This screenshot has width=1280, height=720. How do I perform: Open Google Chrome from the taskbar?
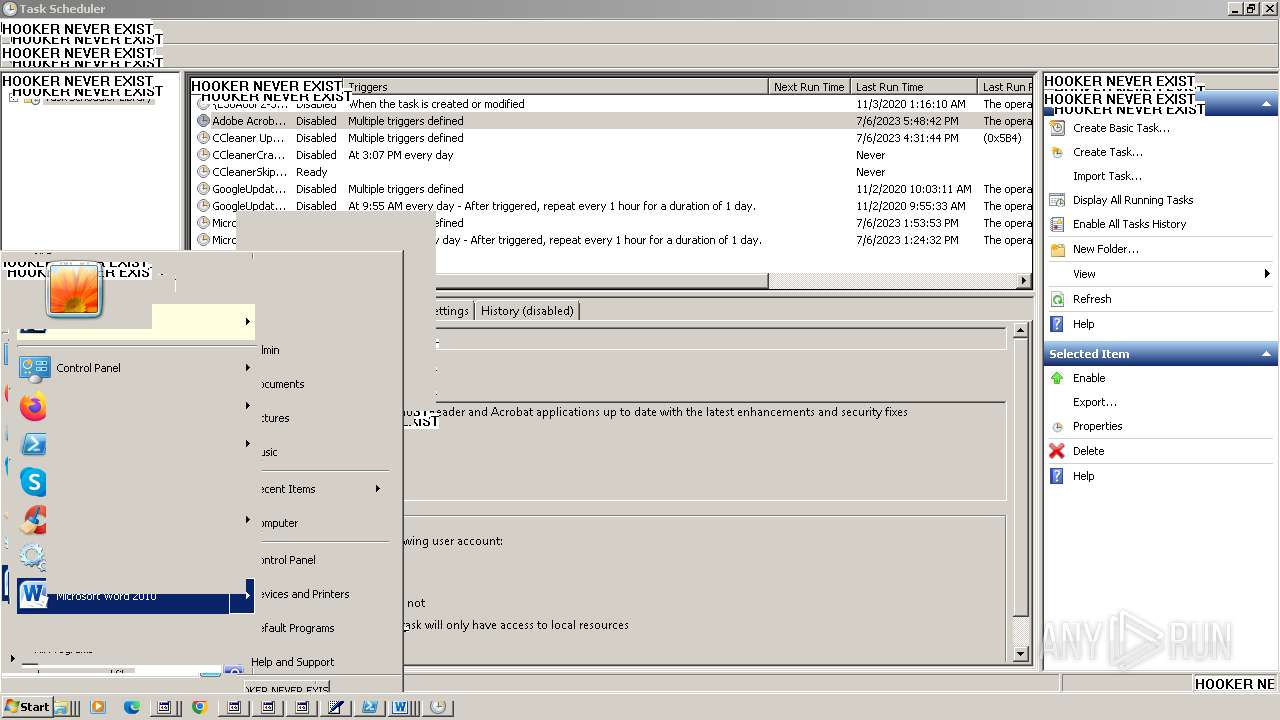pos(199,707)
